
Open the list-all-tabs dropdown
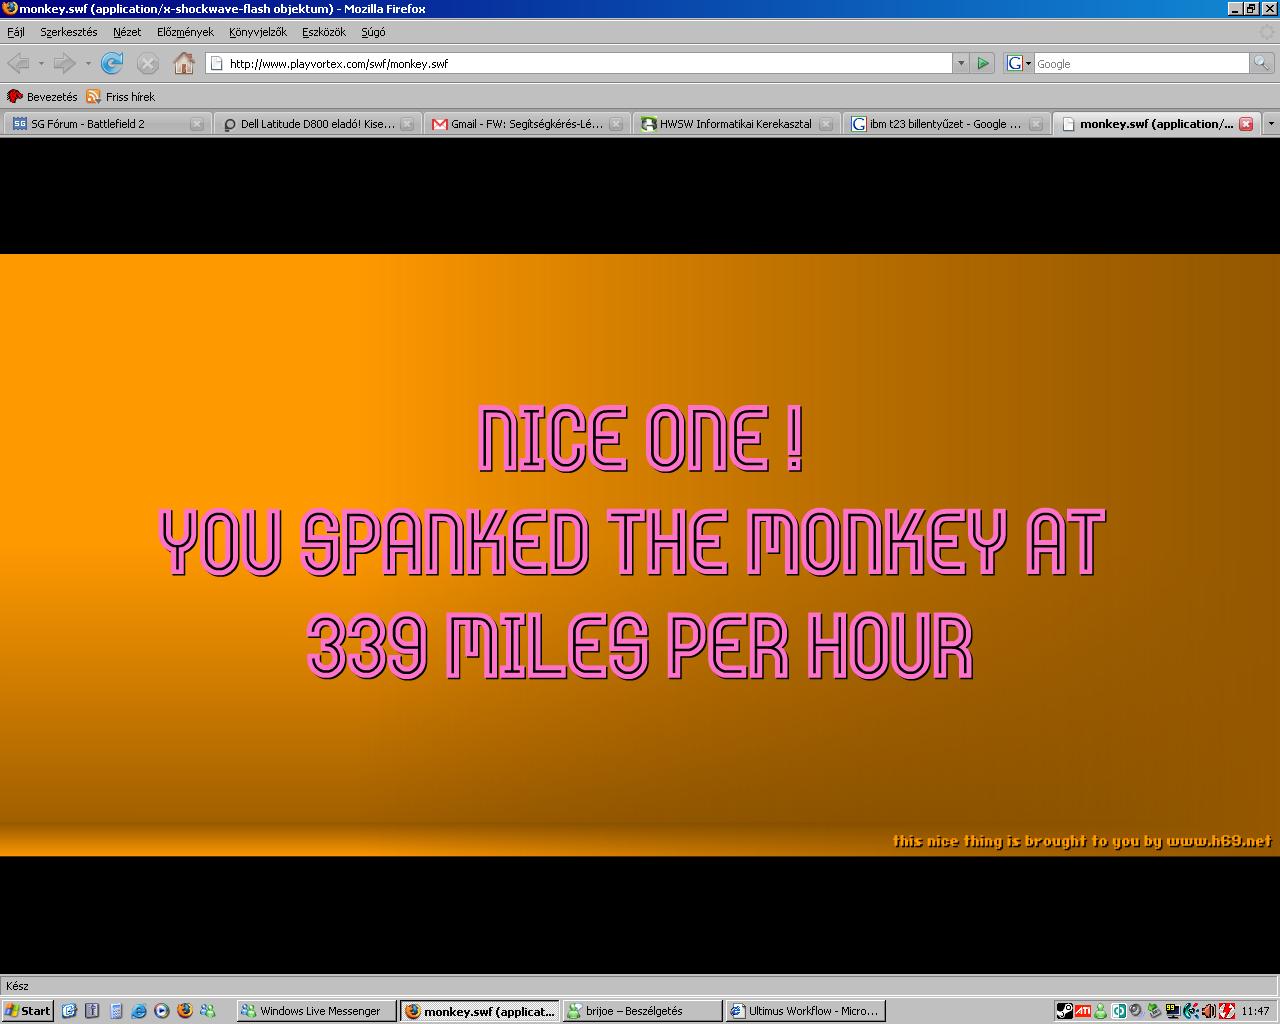1271,124
